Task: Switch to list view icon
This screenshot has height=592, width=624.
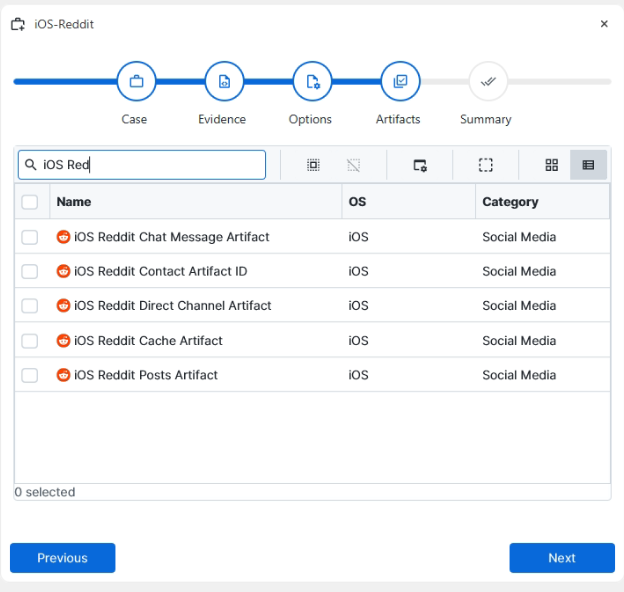Action: point(588,165)
